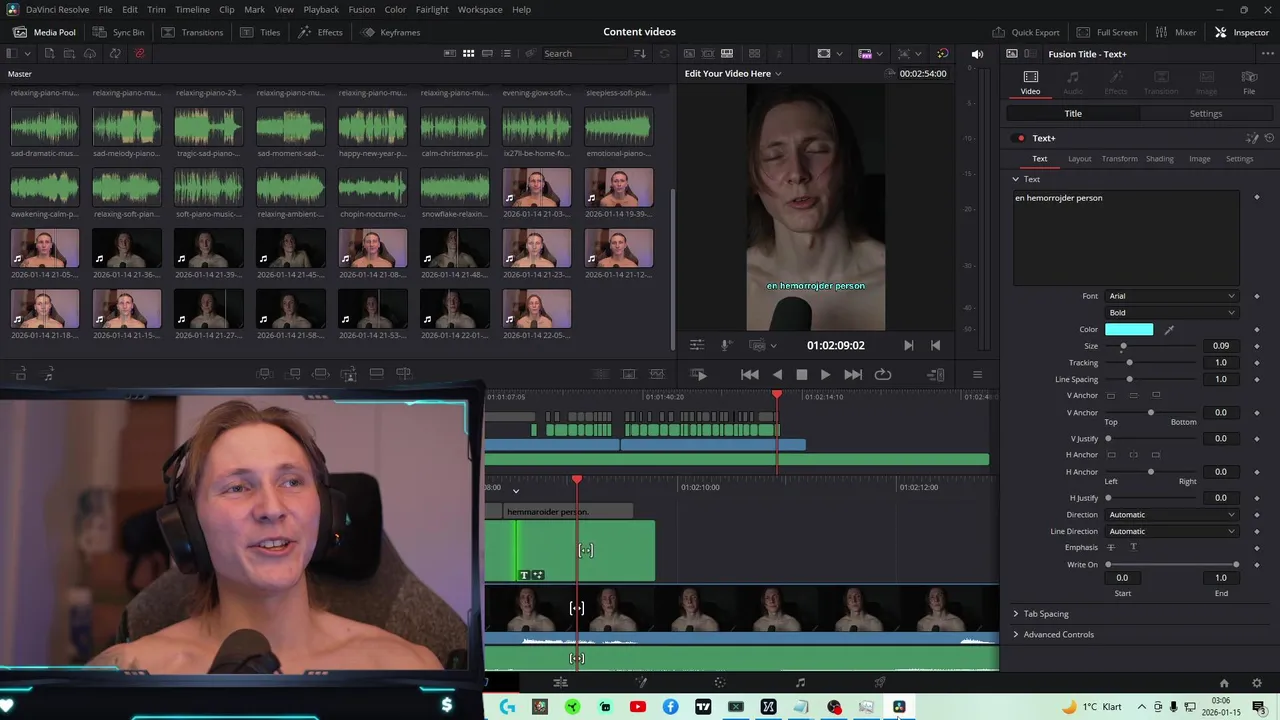This screenshot has width=1280, height=720.
Task: Open the File menu
Action: [105, 9]
